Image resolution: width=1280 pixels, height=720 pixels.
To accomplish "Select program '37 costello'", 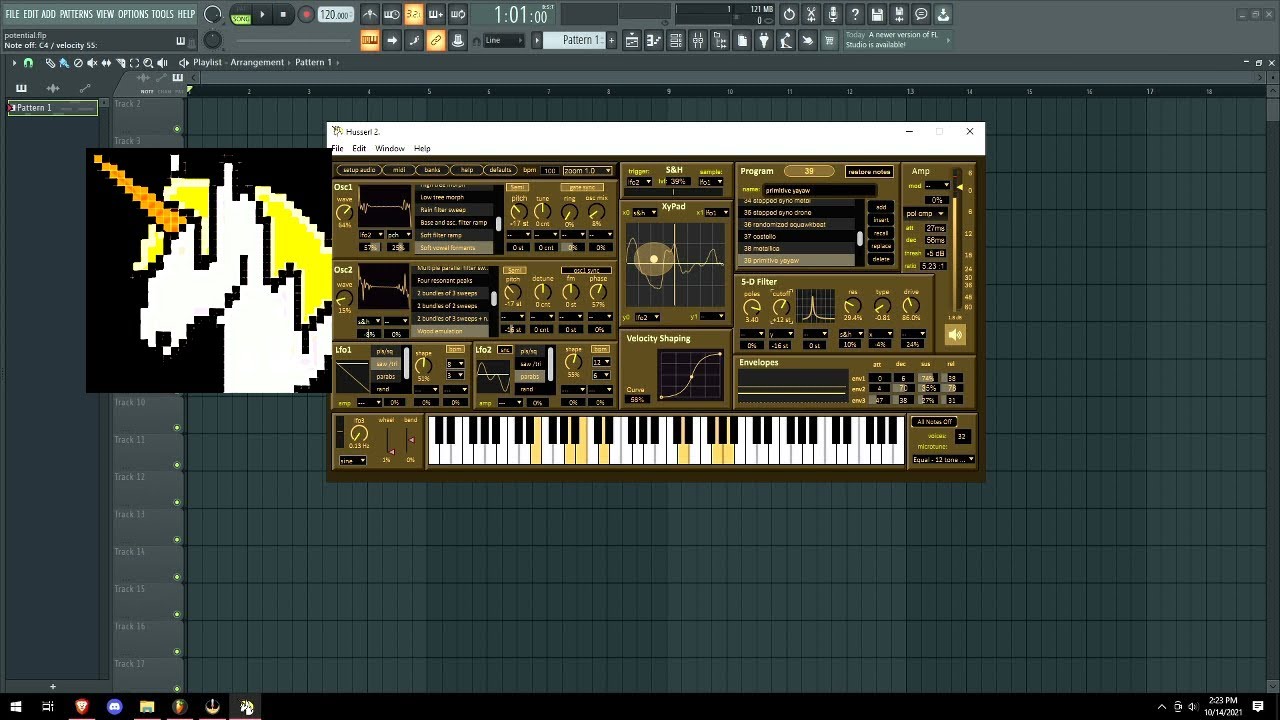I will 798,237.
